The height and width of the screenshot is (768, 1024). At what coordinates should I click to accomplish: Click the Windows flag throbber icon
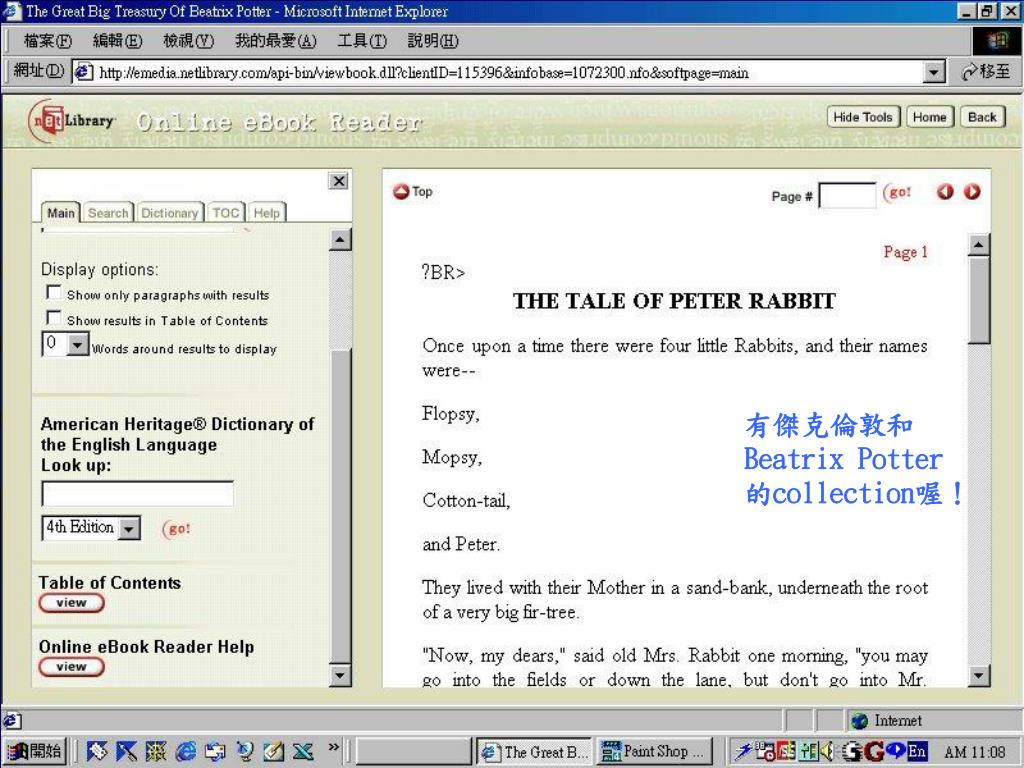click(x=997, y=41)
